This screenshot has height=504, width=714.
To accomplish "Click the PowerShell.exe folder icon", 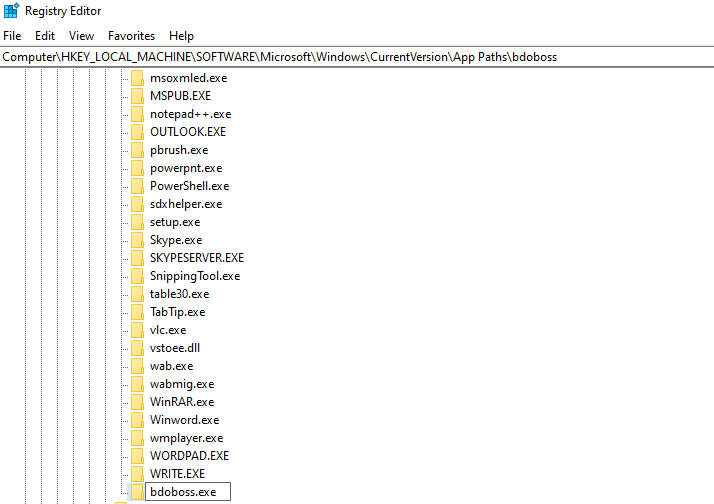I will (137, 186).
